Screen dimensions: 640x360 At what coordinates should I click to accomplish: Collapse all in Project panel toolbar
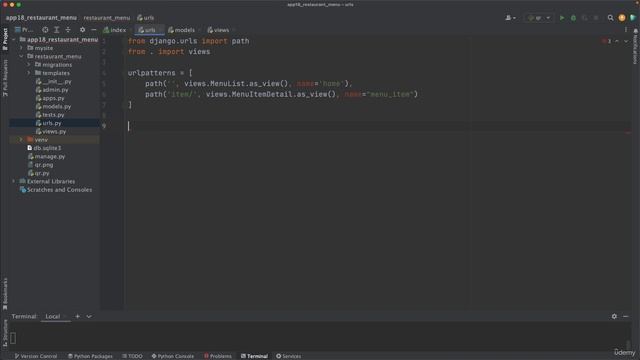pos(68,30)
